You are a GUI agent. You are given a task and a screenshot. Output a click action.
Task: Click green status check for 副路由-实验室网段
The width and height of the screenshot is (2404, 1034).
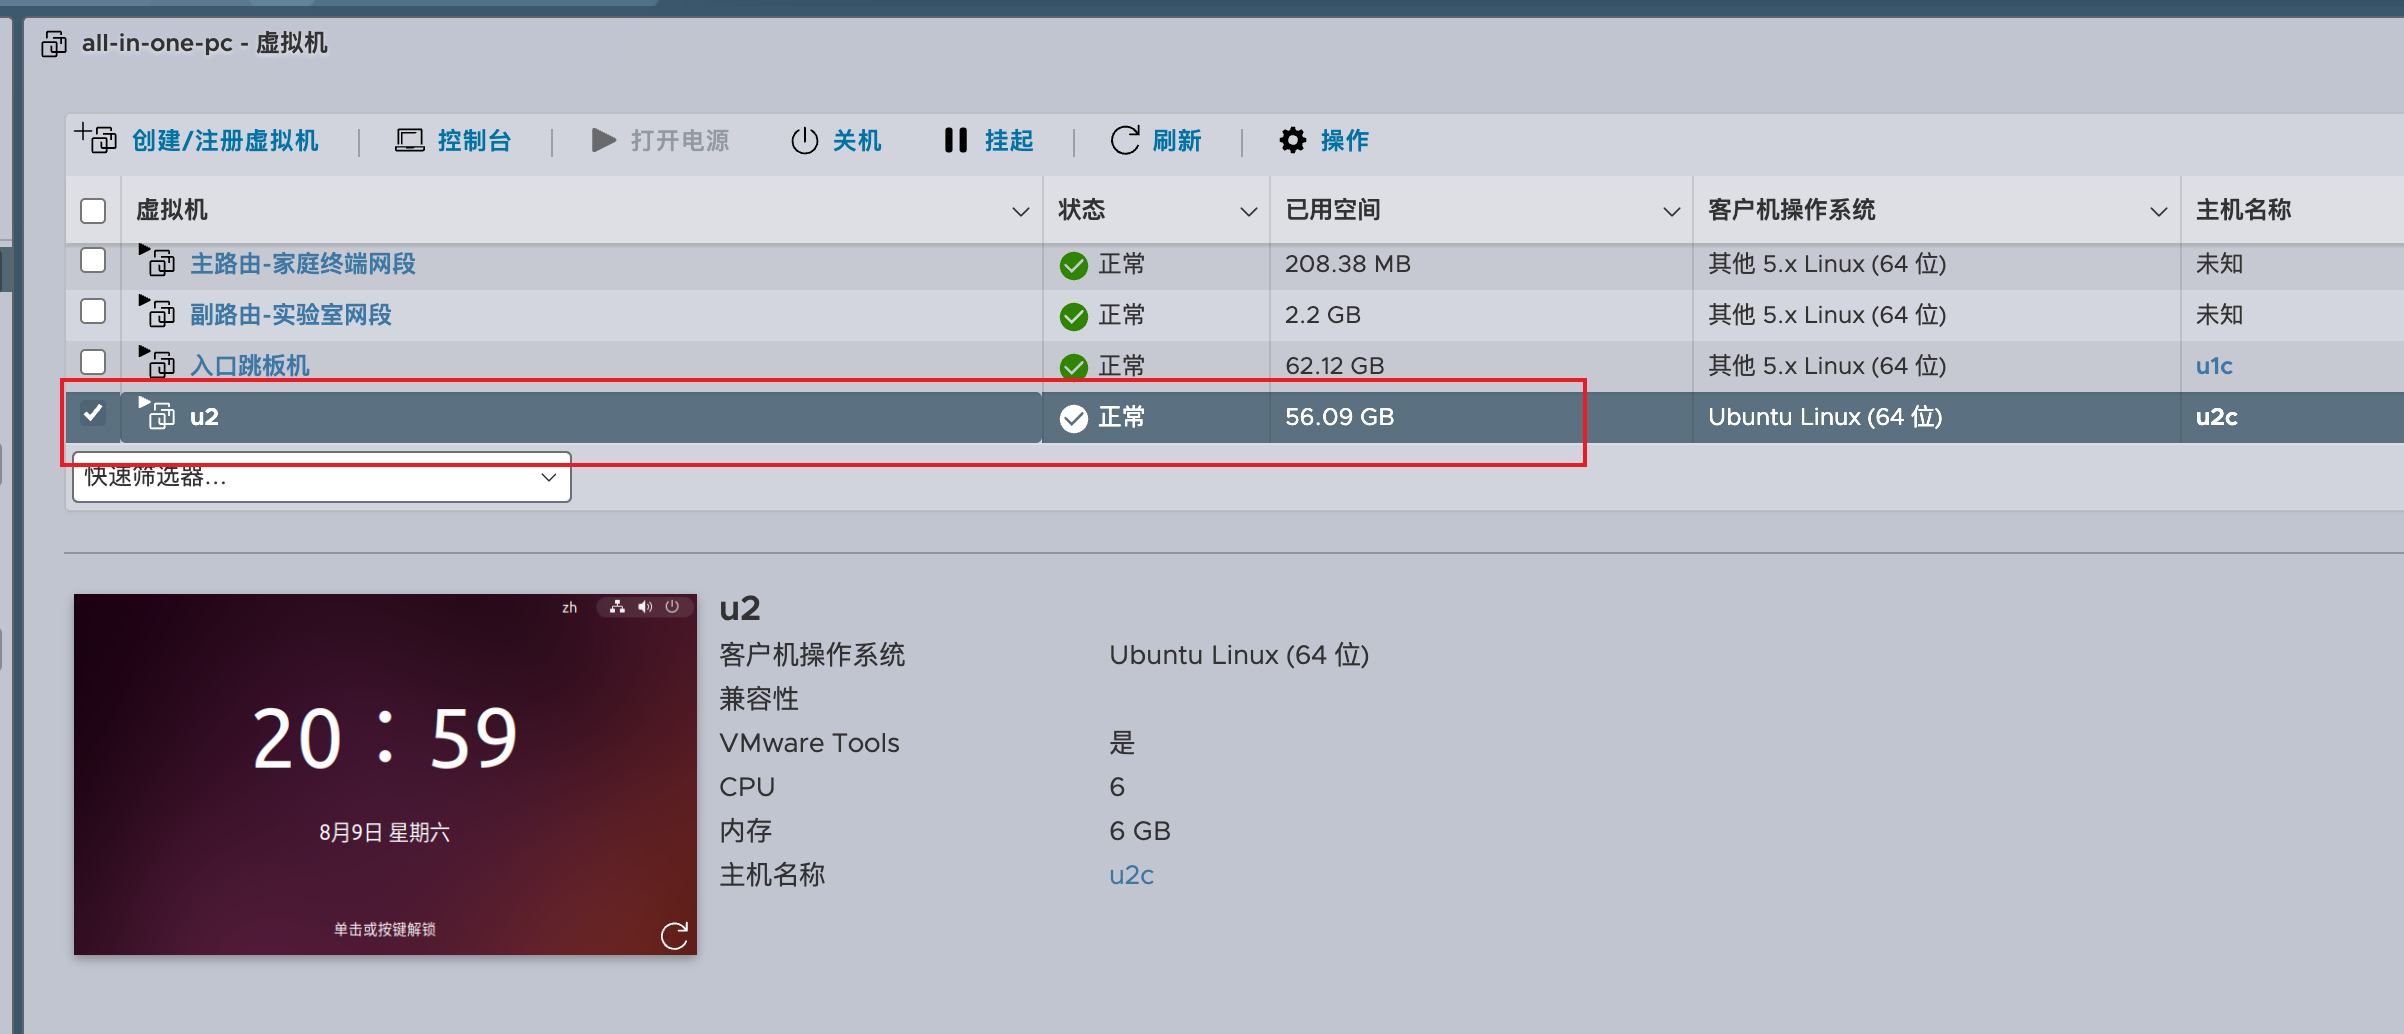tap(1074, 316)
